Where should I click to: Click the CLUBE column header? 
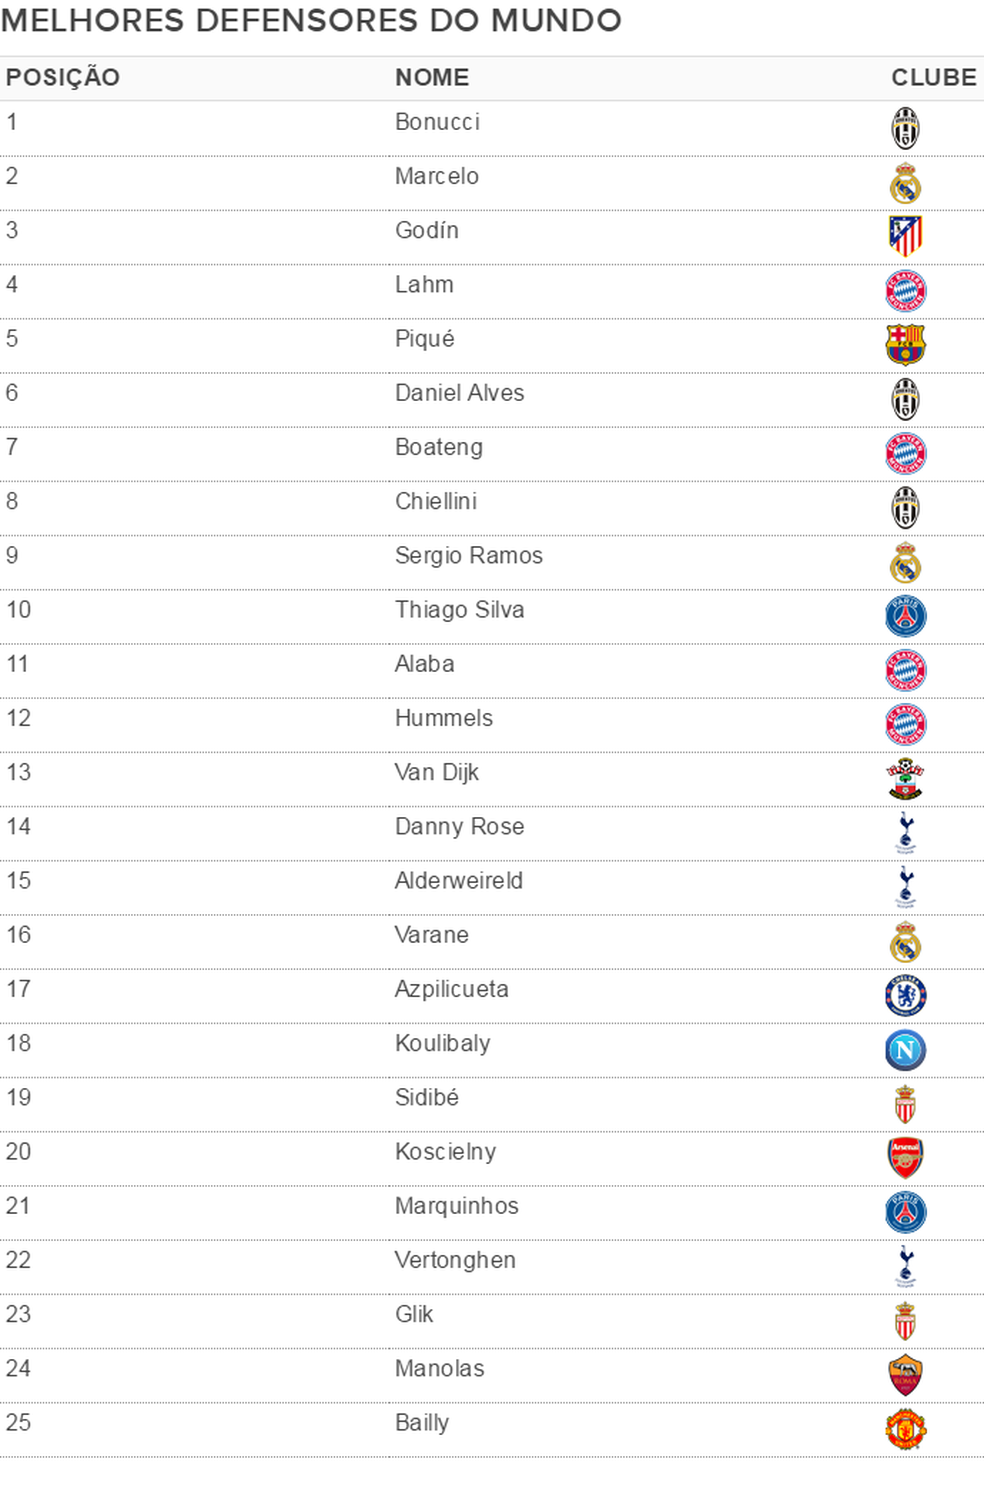[934, 78]
